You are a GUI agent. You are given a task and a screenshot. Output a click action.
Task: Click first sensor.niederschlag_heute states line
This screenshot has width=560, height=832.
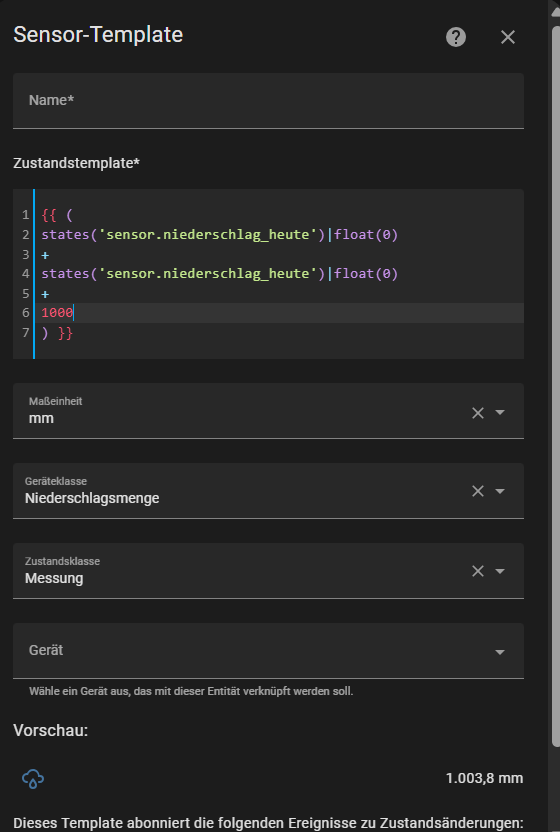[220, 235]
